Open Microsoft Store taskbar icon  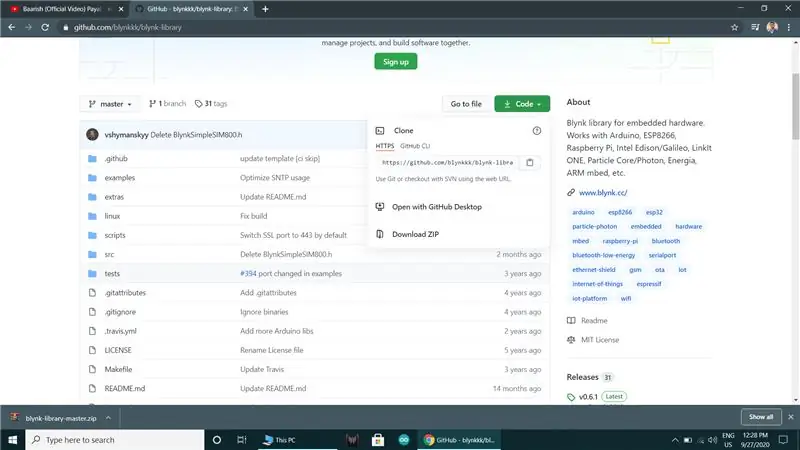click(378, 440)
